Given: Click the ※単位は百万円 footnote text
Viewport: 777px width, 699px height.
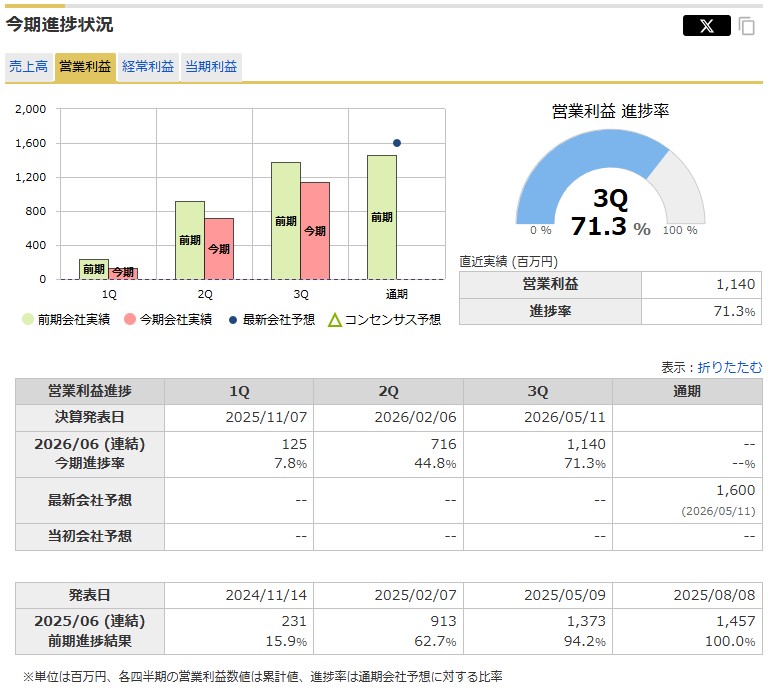Looking at the screenshot, I should [263, 677].
